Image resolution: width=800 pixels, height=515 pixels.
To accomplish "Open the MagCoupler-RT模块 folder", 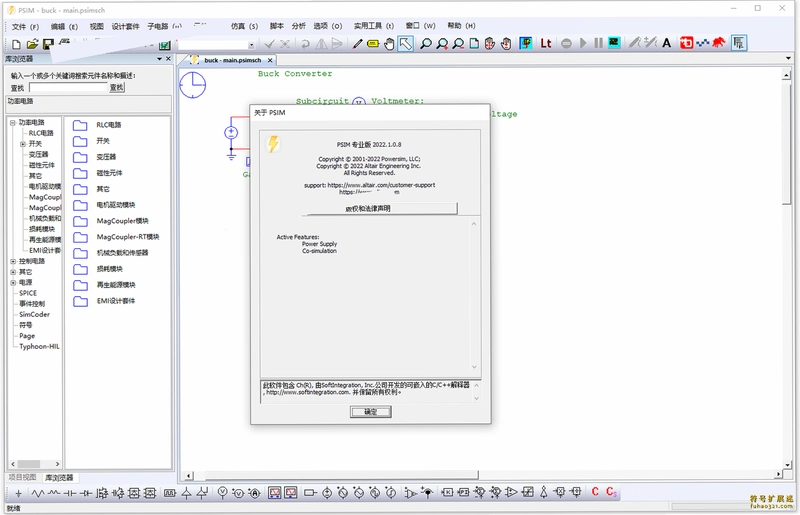I will (x=116, y=237).
